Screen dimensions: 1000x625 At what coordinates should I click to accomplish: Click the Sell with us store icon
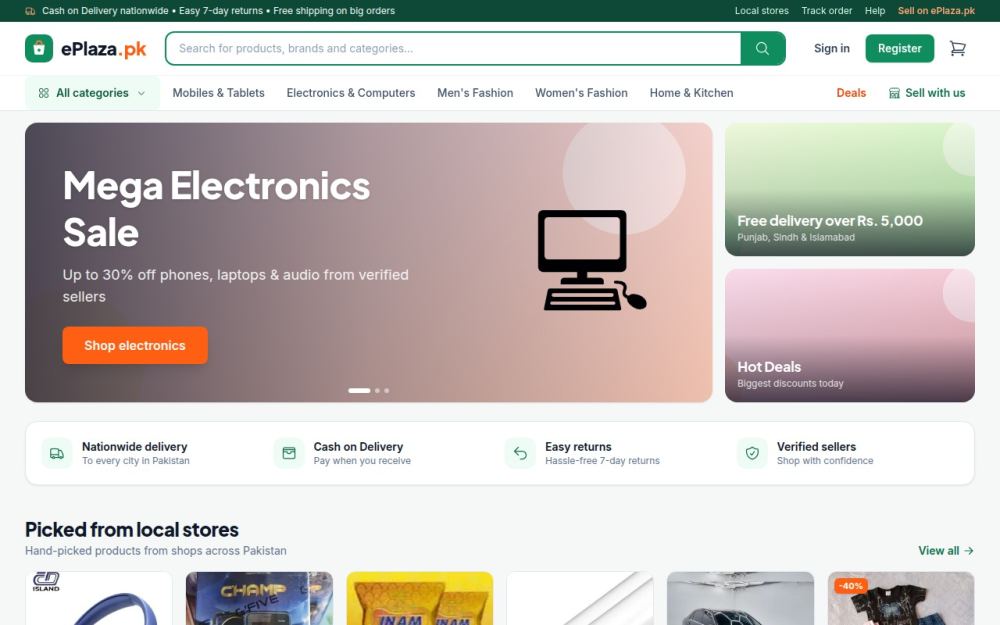point(894,93)
